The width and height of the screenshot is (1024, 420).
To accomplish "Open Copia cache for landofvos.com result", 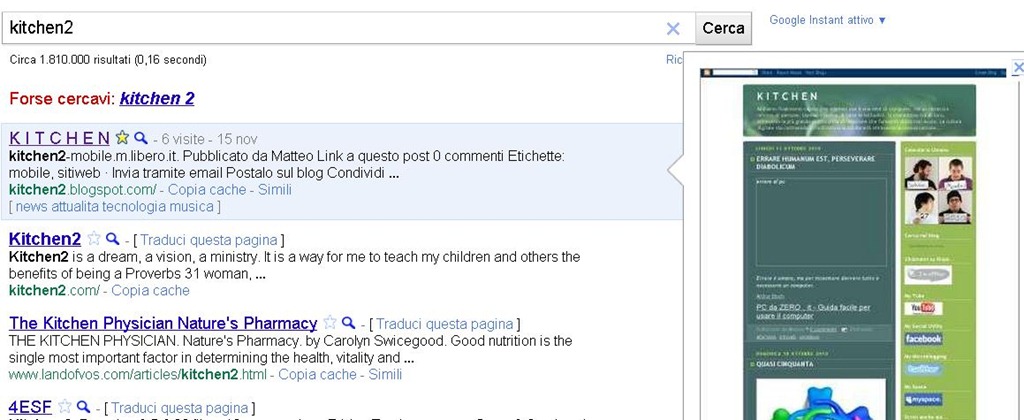I will click(x=317, y=374).
